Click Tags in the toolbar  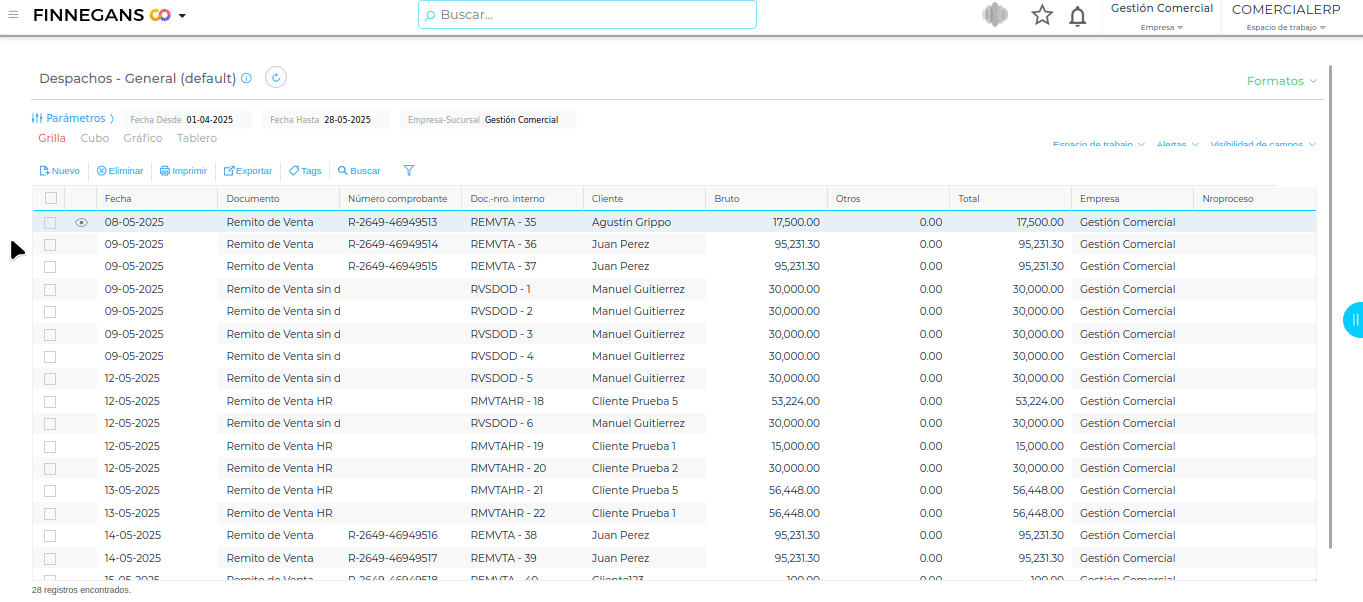tap(305, 171)
